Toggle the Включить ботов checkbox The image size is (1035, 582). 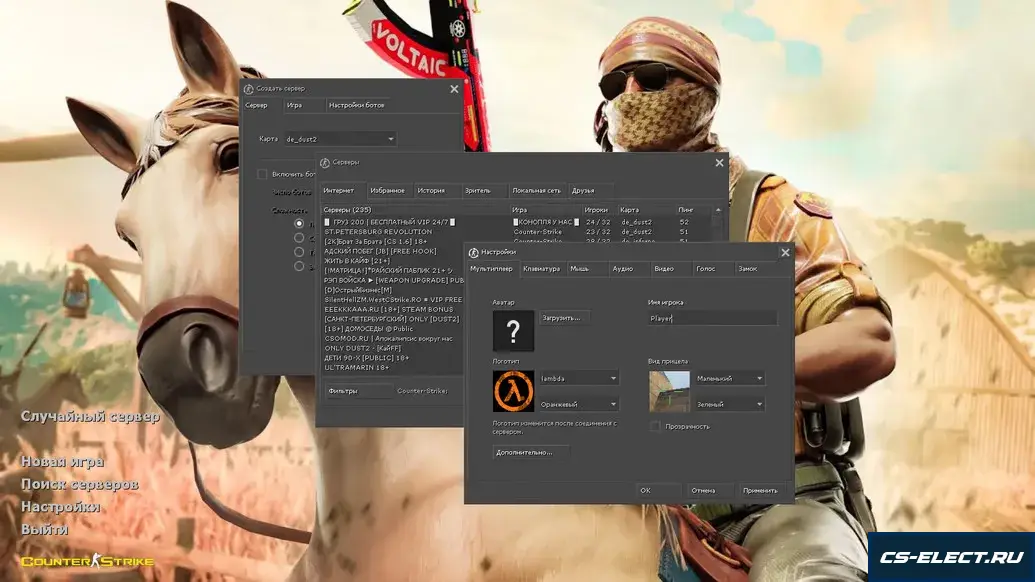pos(262,174)
